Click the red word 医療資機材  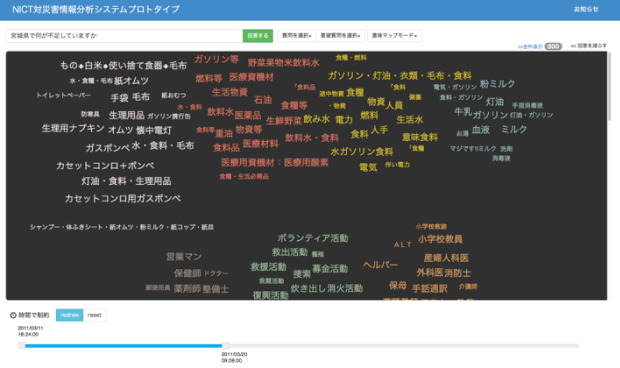pyautogui.click(x=251, y=77)
